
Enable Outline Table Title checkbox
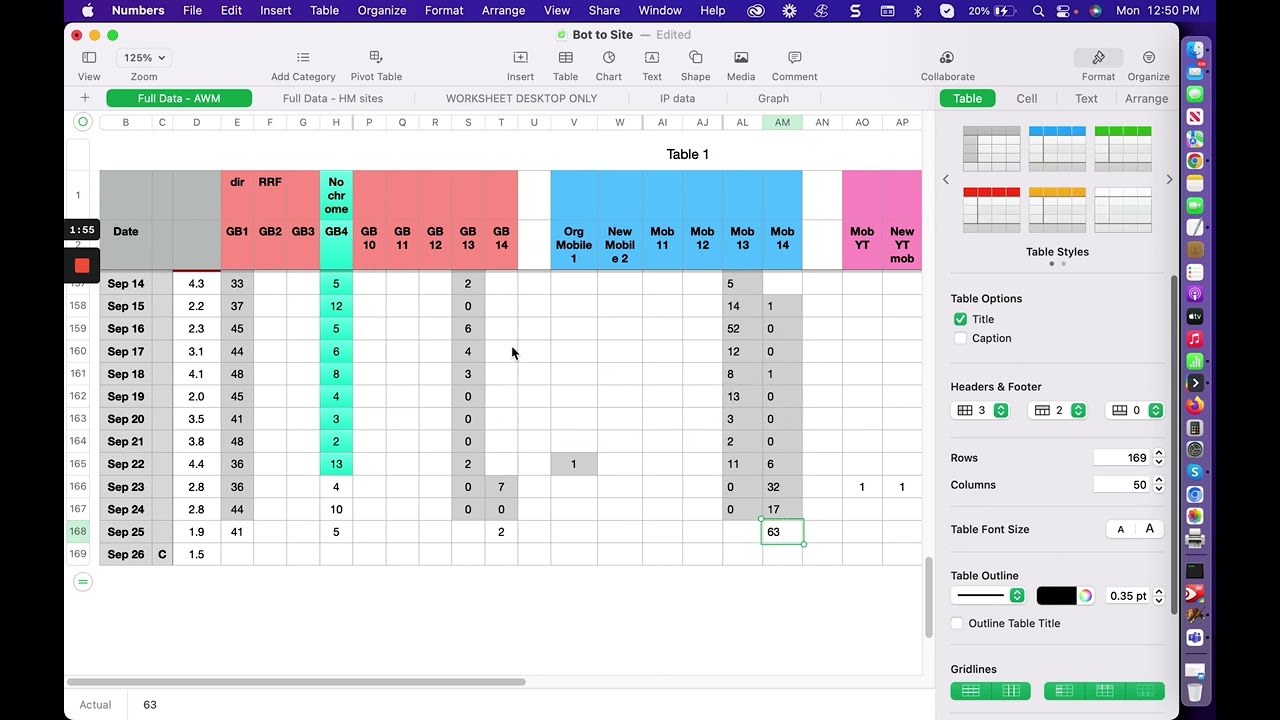pyautogui.click(x=957, y=623)
